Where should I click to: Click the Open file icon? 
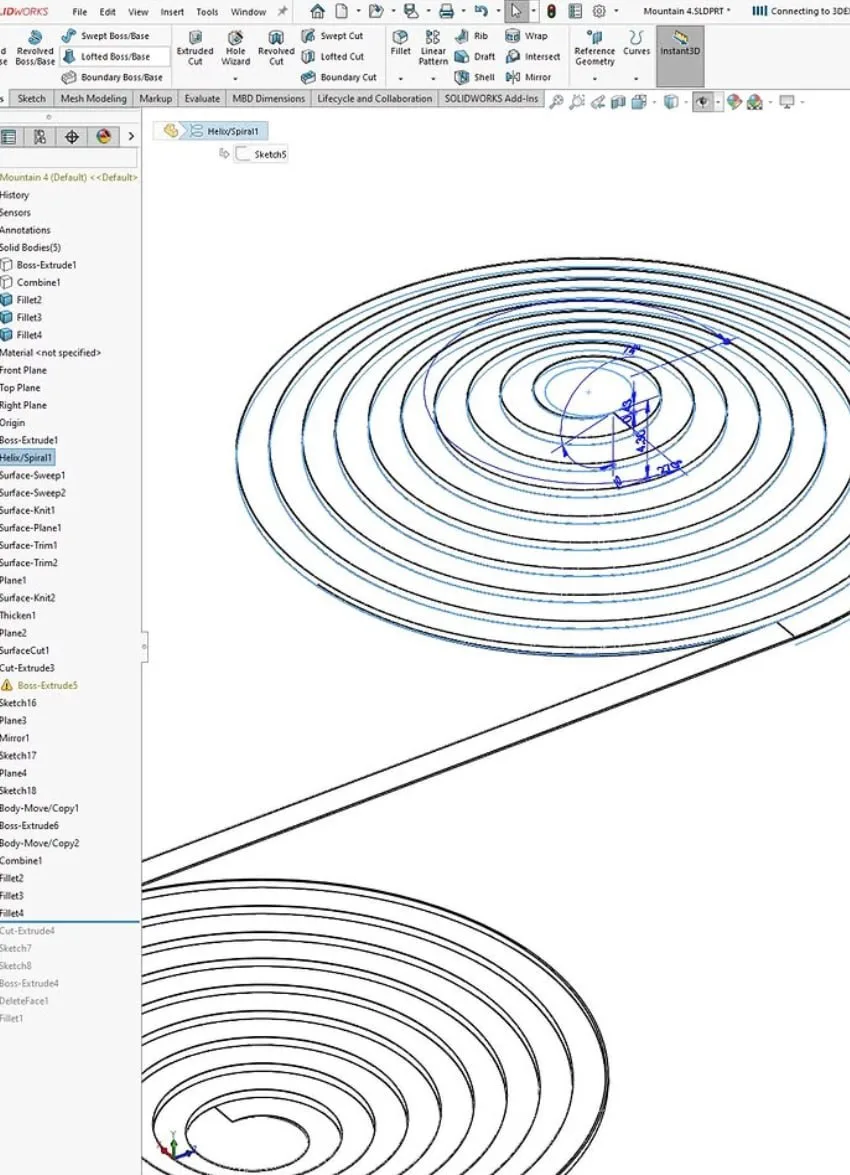point(376,11)
